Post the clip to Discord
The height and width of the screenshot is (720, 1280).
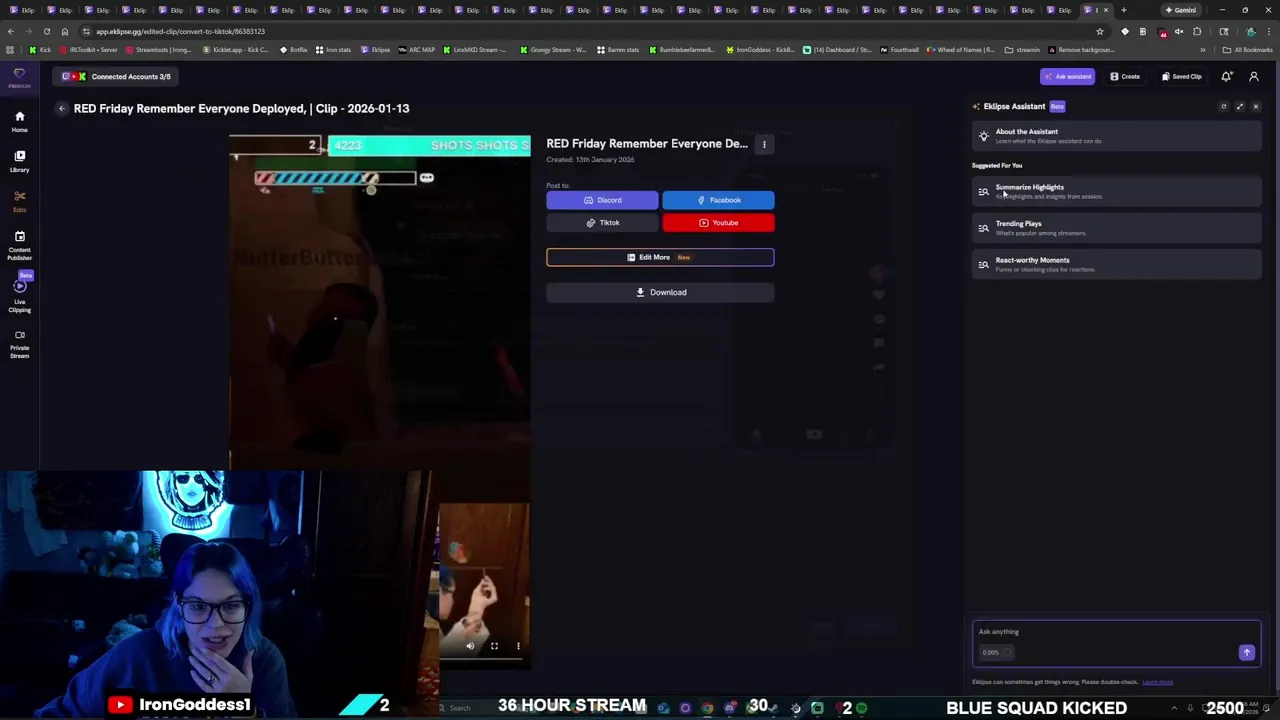[x=602, y=200]
